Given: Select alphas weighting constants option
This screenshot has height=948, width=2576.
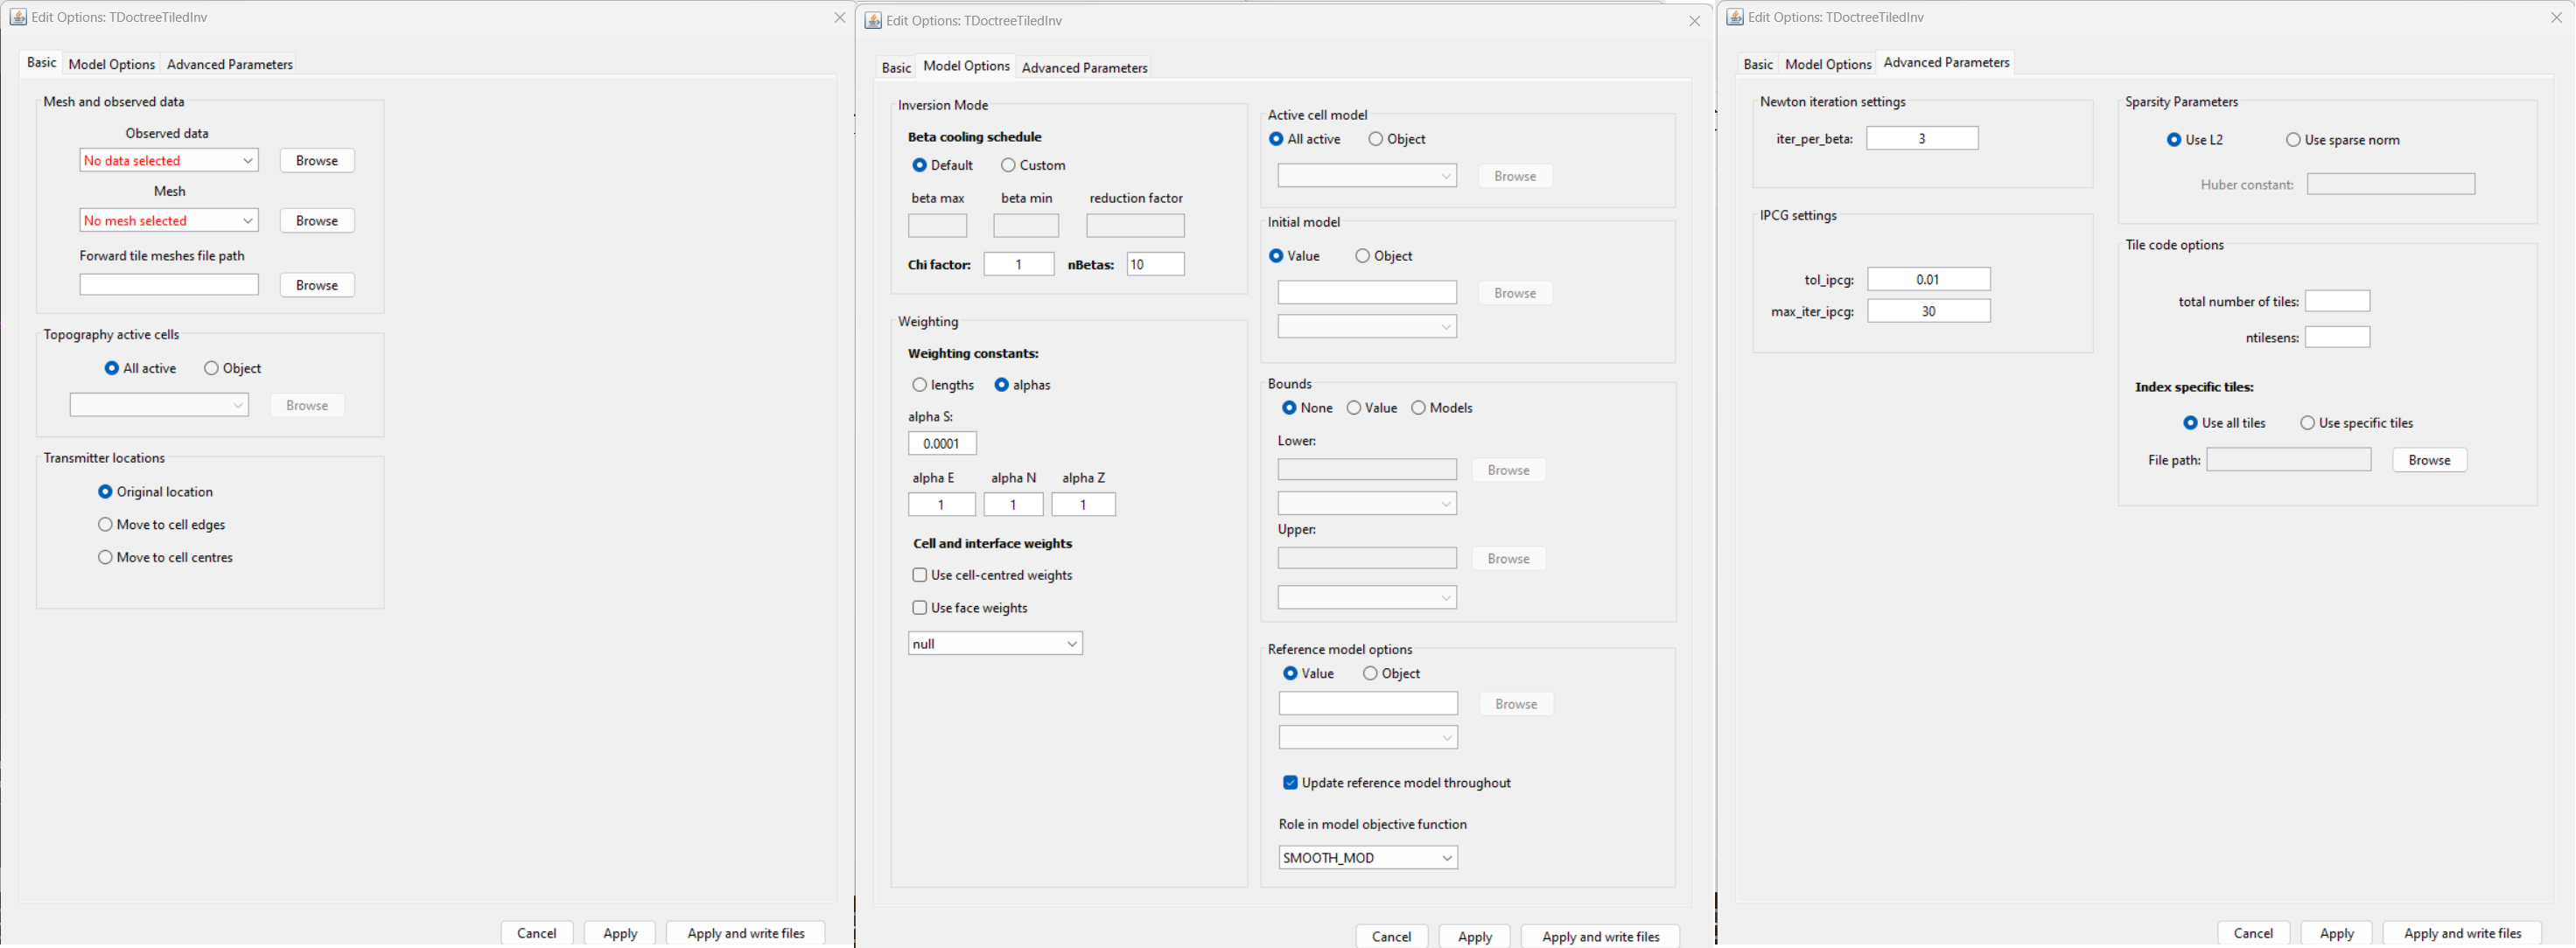Looking at the screenshot, I should click(x=1022, y=385).
